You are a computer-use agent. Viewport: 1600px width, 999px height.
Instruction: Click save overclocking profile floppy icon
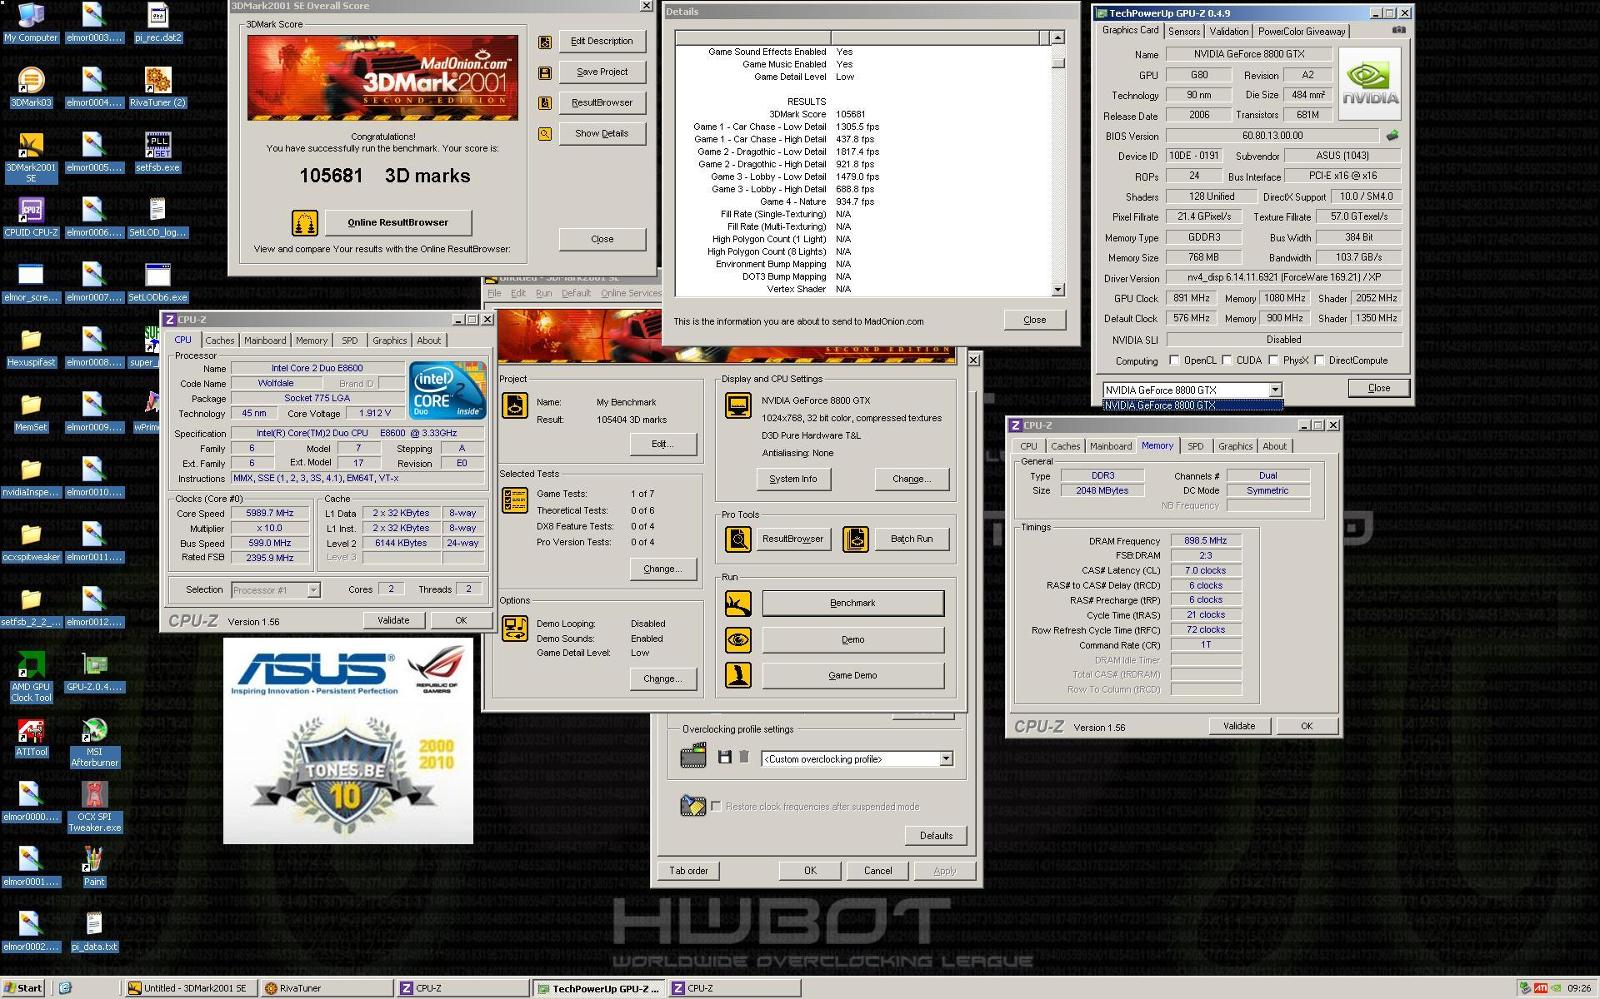coord(725,758)
